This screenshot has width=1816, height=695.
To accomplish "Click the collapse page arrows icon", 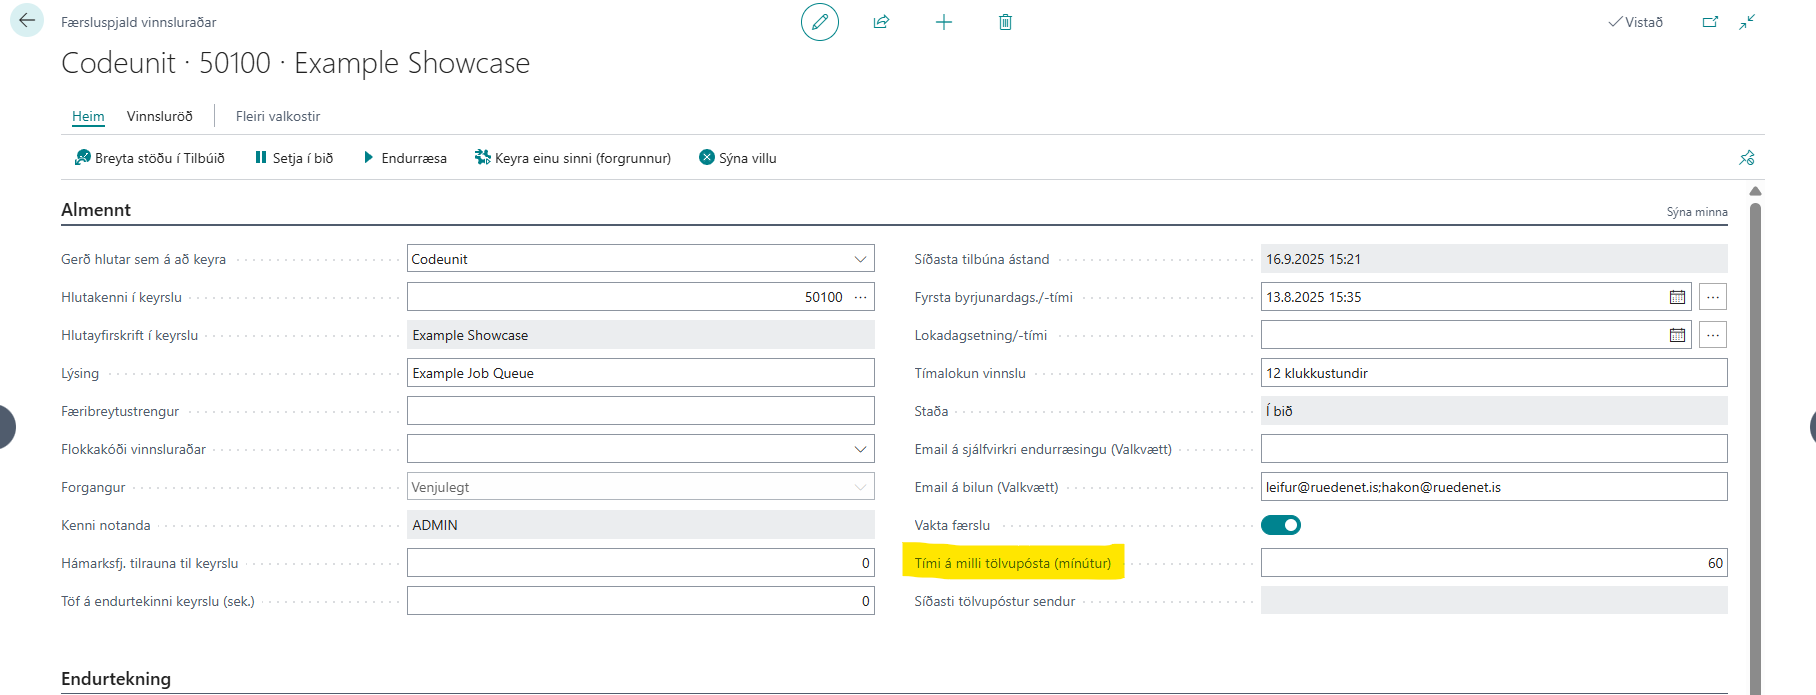I will (1747, 22).
